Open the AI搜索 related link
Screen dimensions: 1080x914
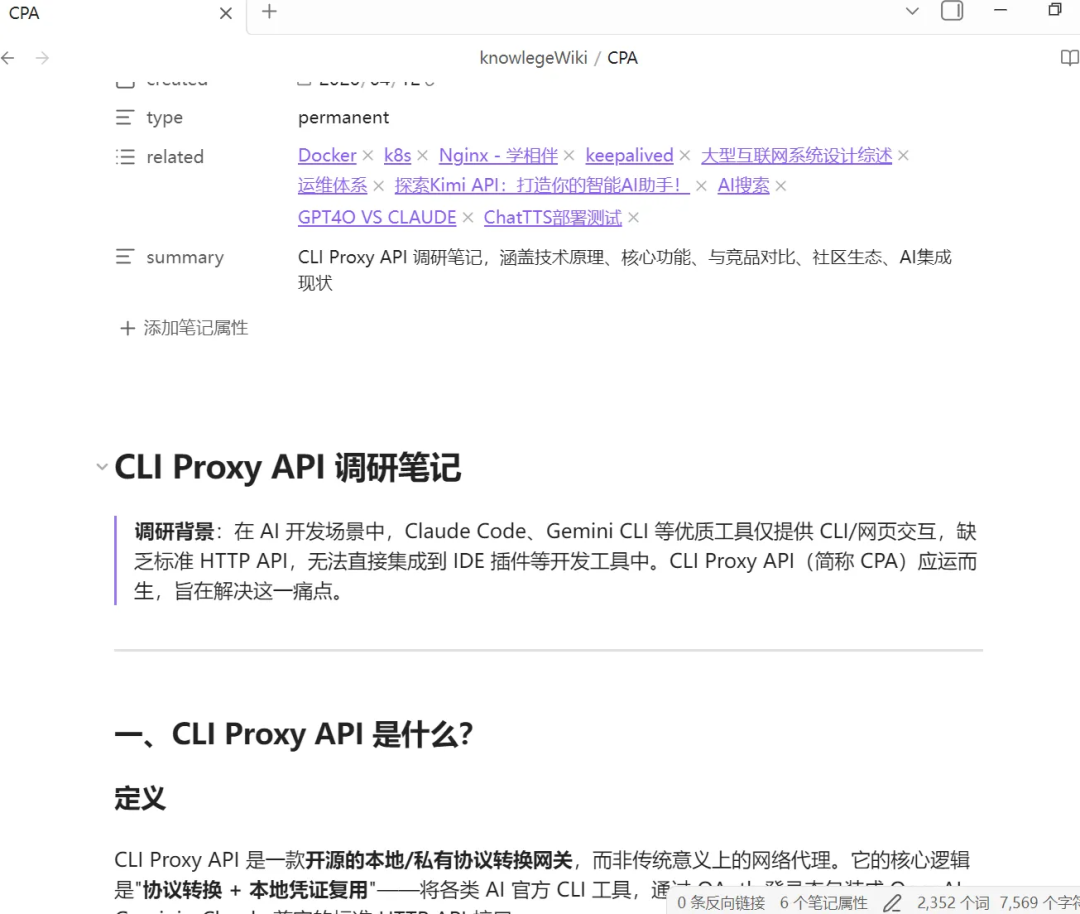click(x=743, y=185)
